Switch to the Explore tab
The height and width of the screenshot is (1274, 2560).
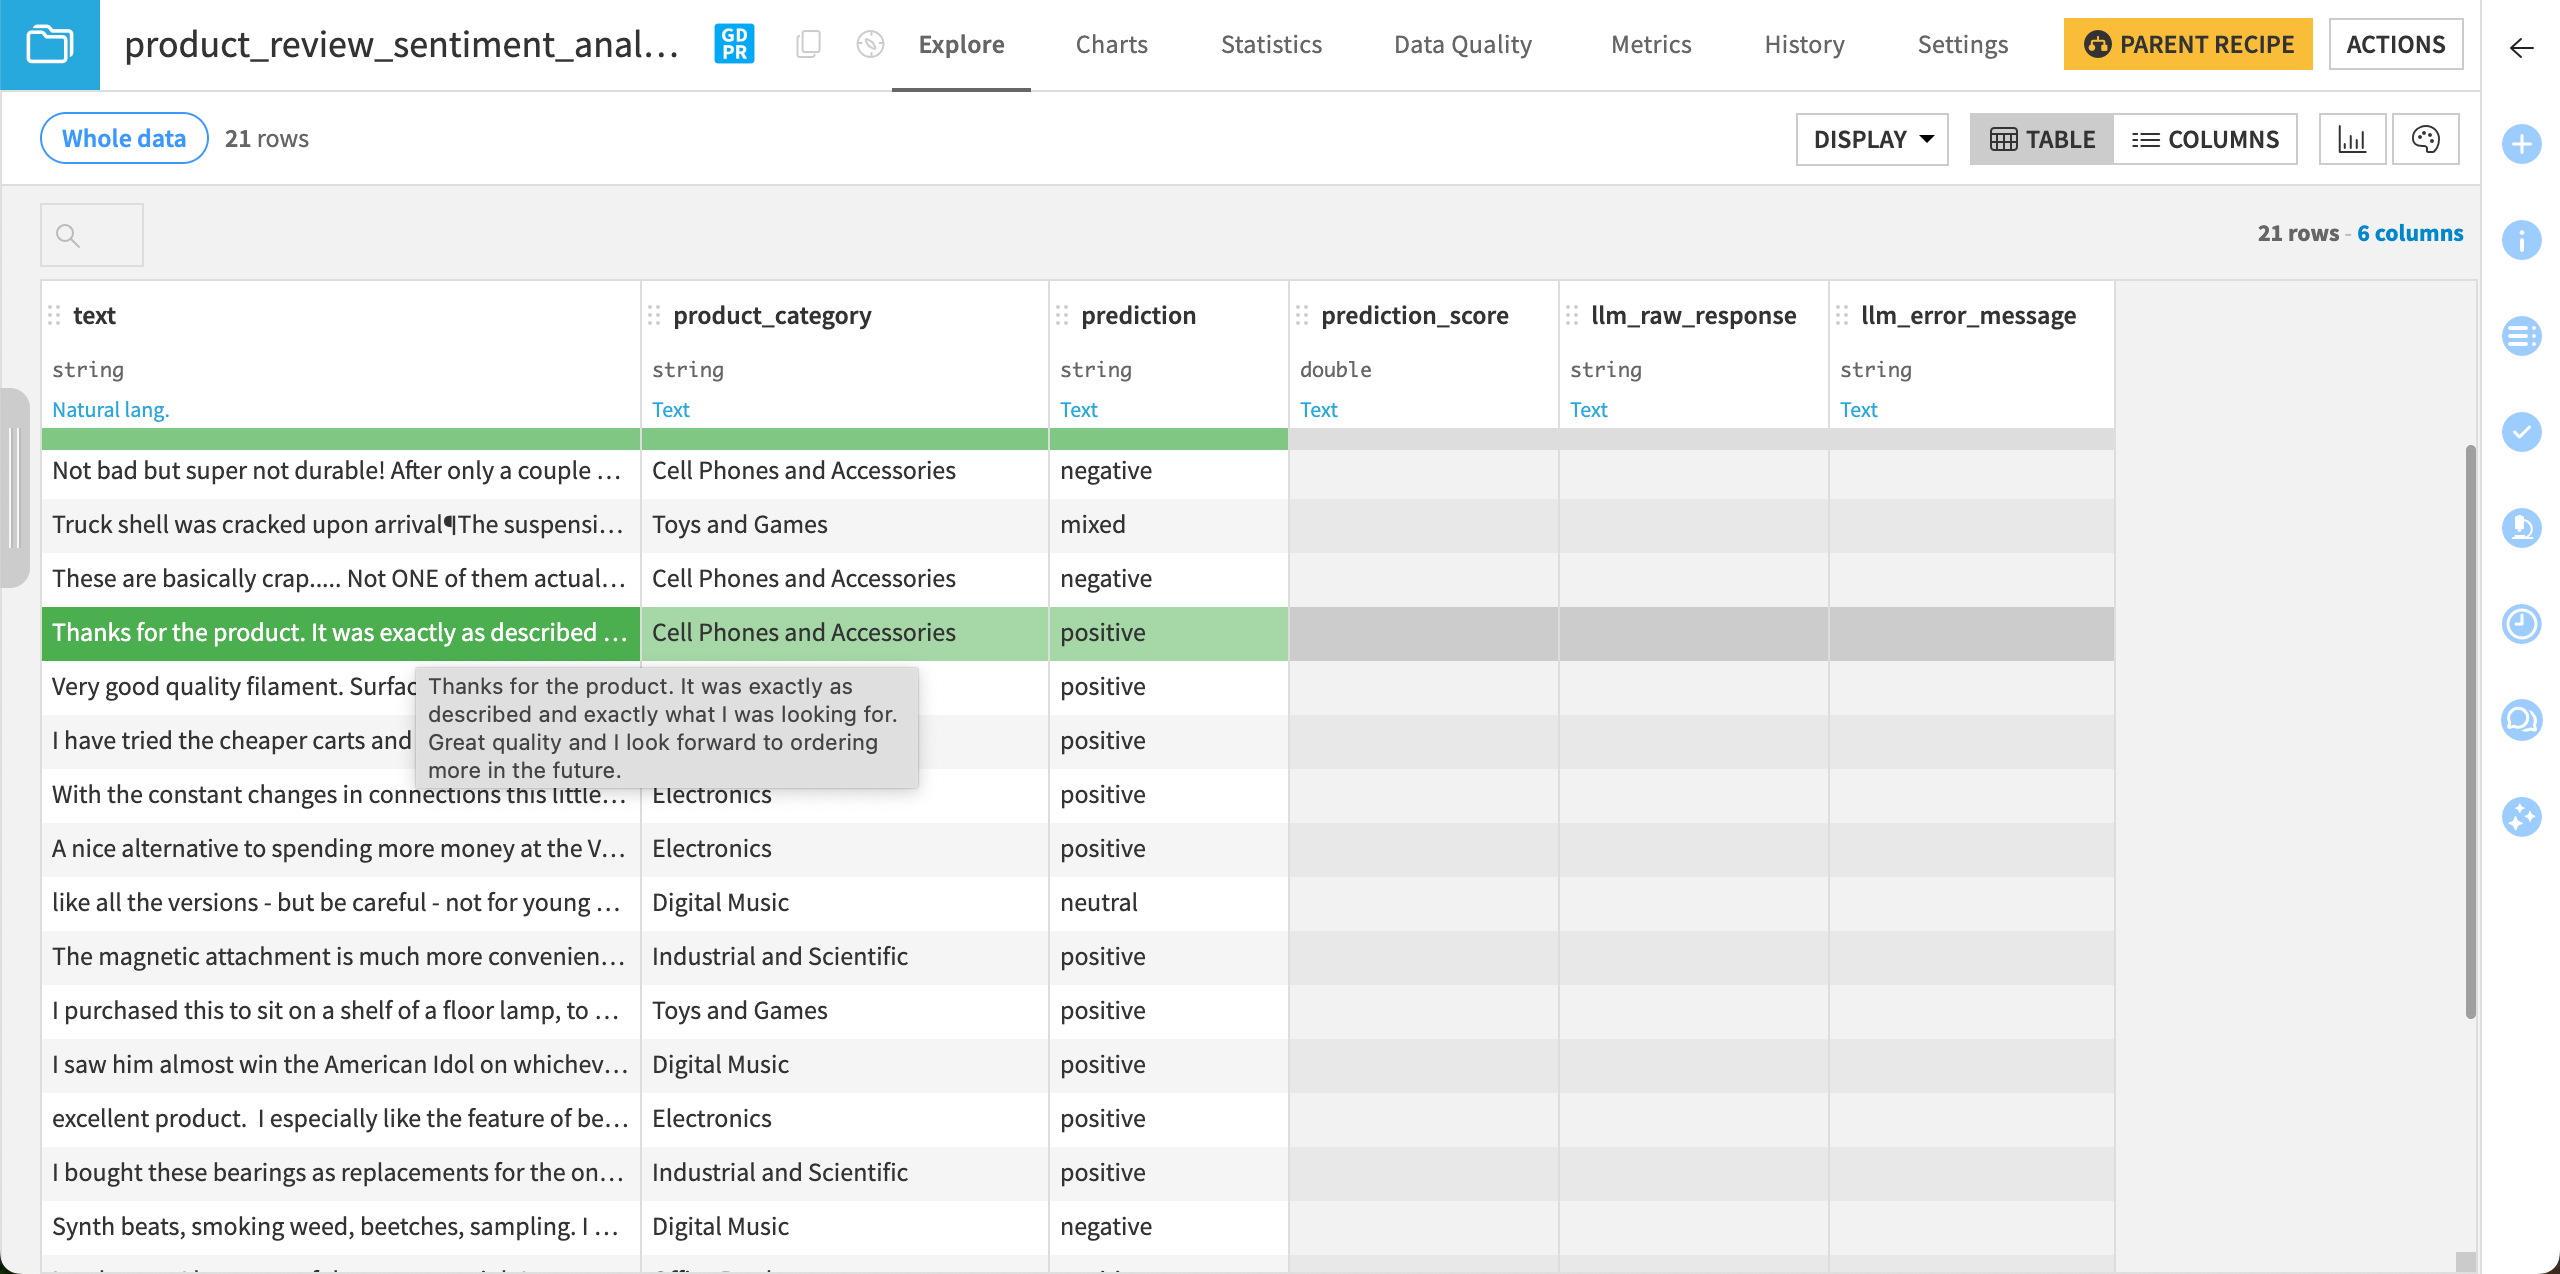(x=961, y=45)
